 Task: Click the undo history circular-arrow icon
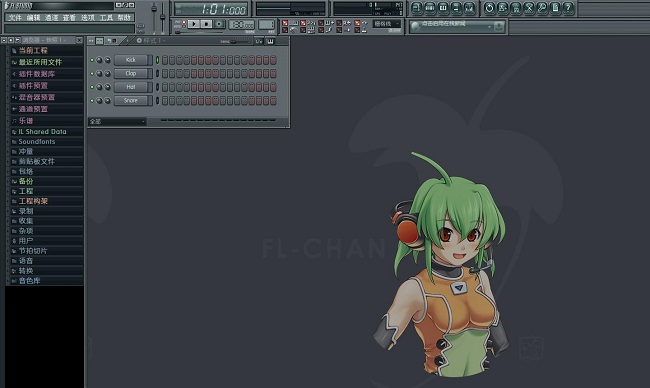tap(490, 8)
